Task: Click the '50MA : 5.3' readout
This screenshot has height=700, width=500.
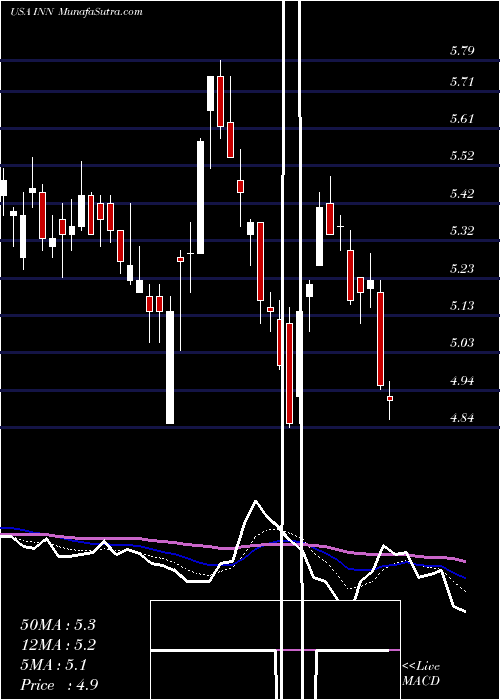Action: coord(58,625)
